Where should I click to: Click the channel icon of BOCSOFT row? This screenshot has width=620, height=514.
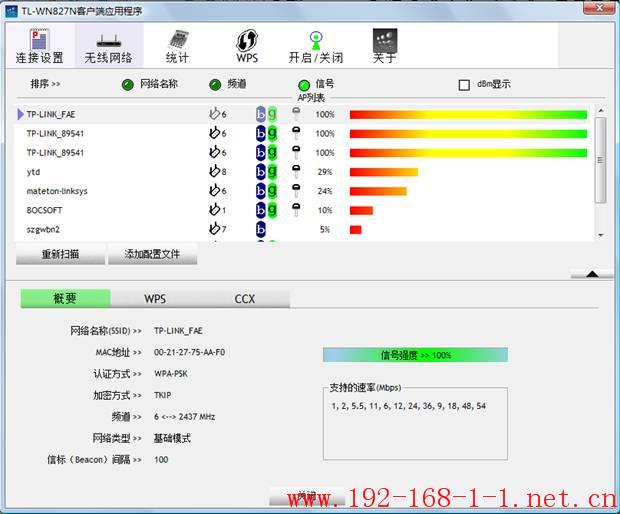(214, 209)
